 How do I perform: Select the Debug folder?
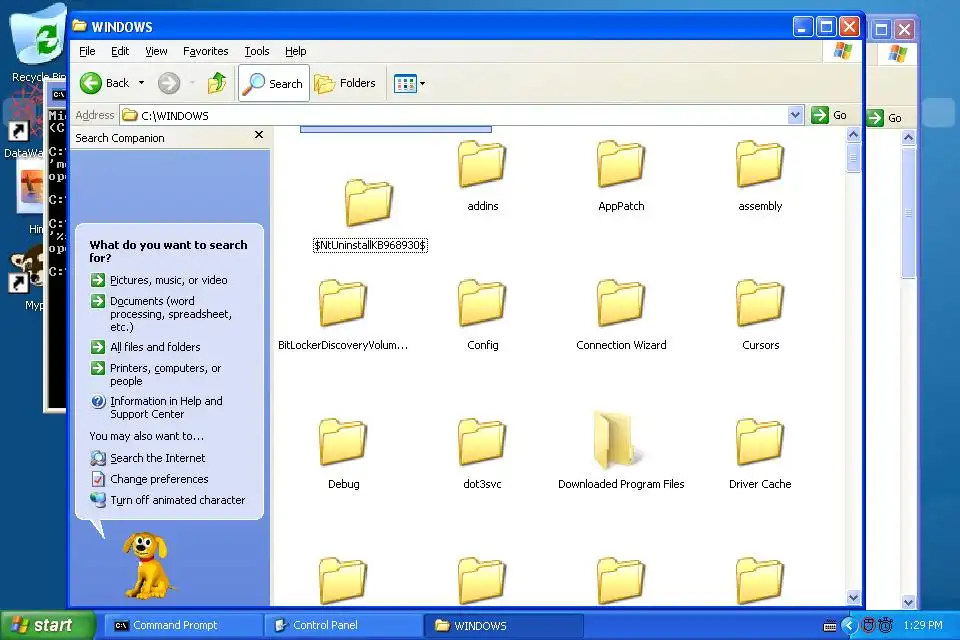coord(343,454)
